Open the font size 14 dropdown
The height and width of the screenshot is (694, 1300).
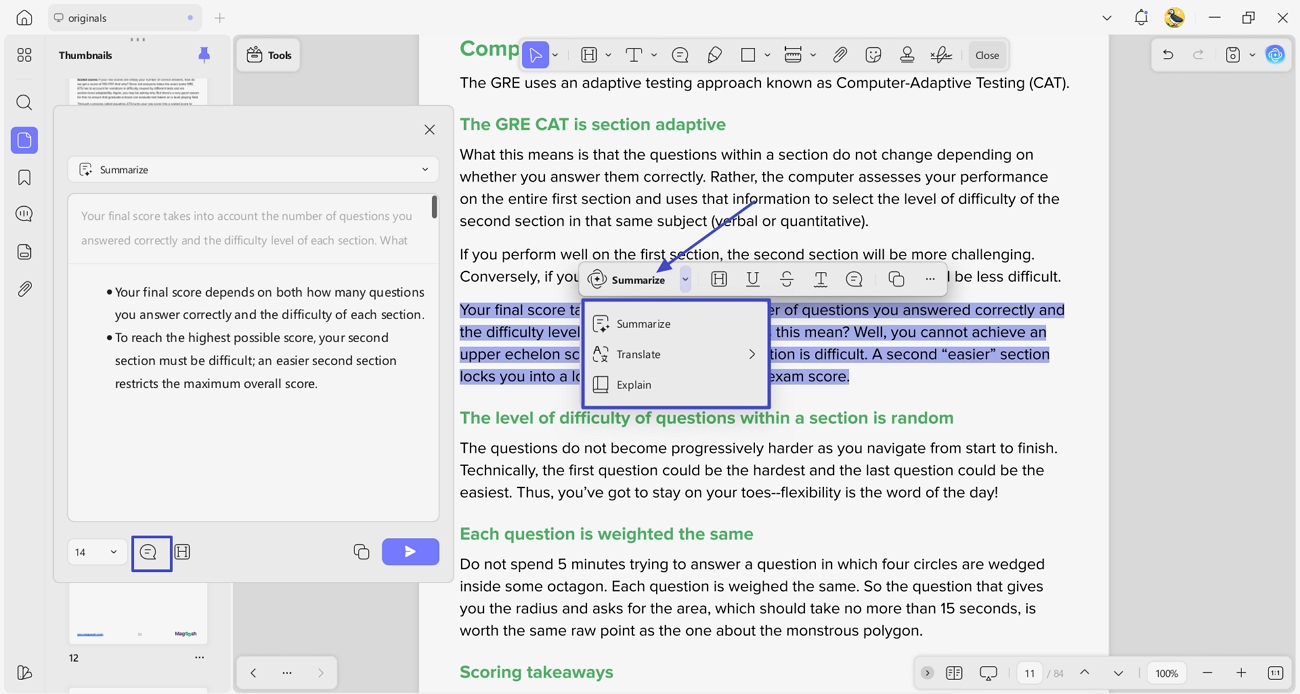(x=96, y=552)
